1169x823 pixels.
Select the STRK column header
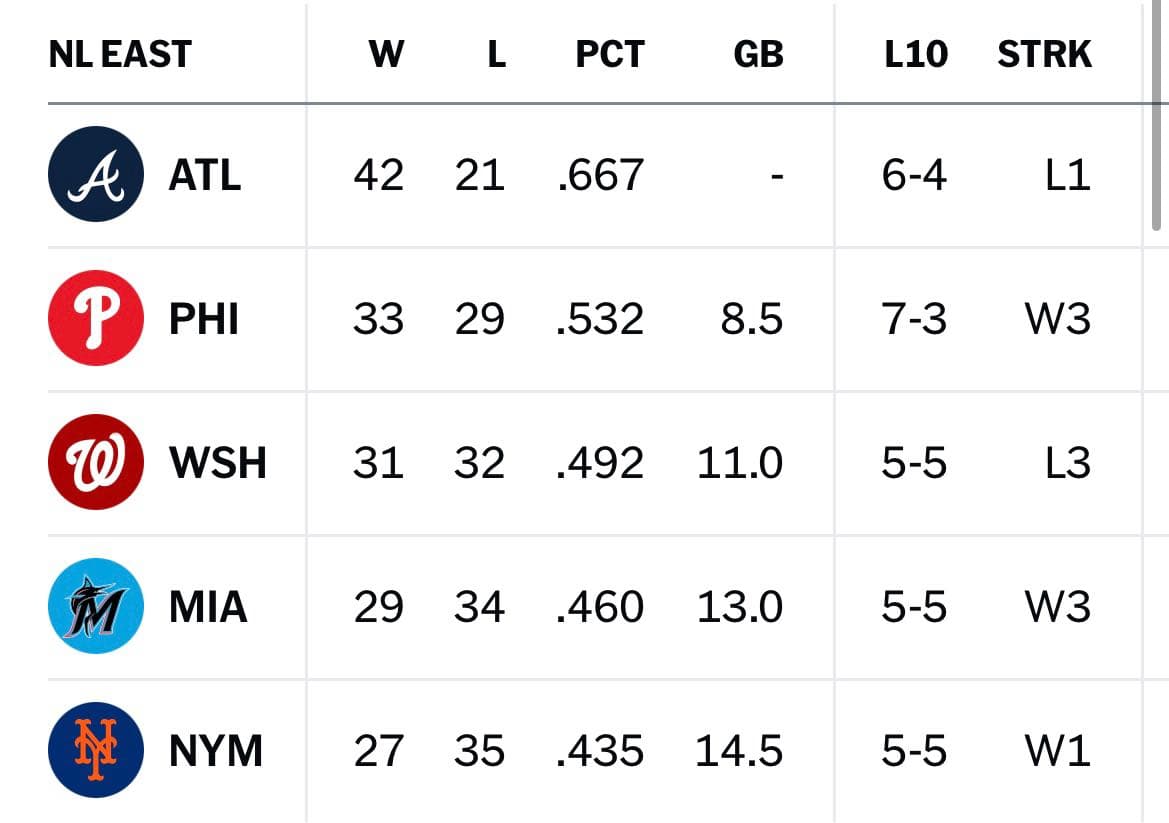click(1044, 54)
